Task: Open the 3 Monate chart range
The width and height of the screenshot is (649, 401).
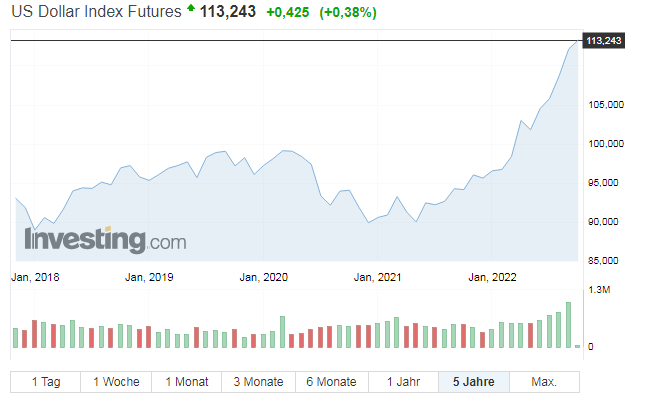Action: pos(259,382)
